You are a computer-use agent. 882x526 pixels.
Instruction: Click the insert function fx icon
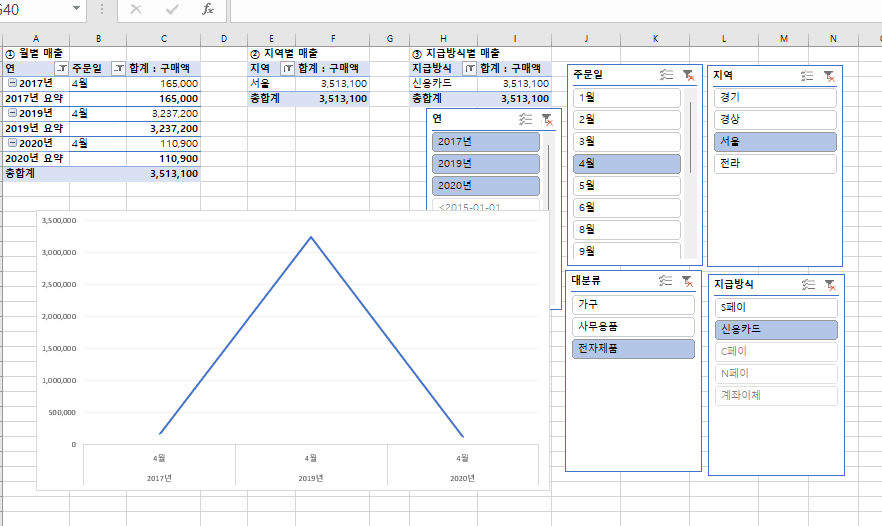(208, 9)
